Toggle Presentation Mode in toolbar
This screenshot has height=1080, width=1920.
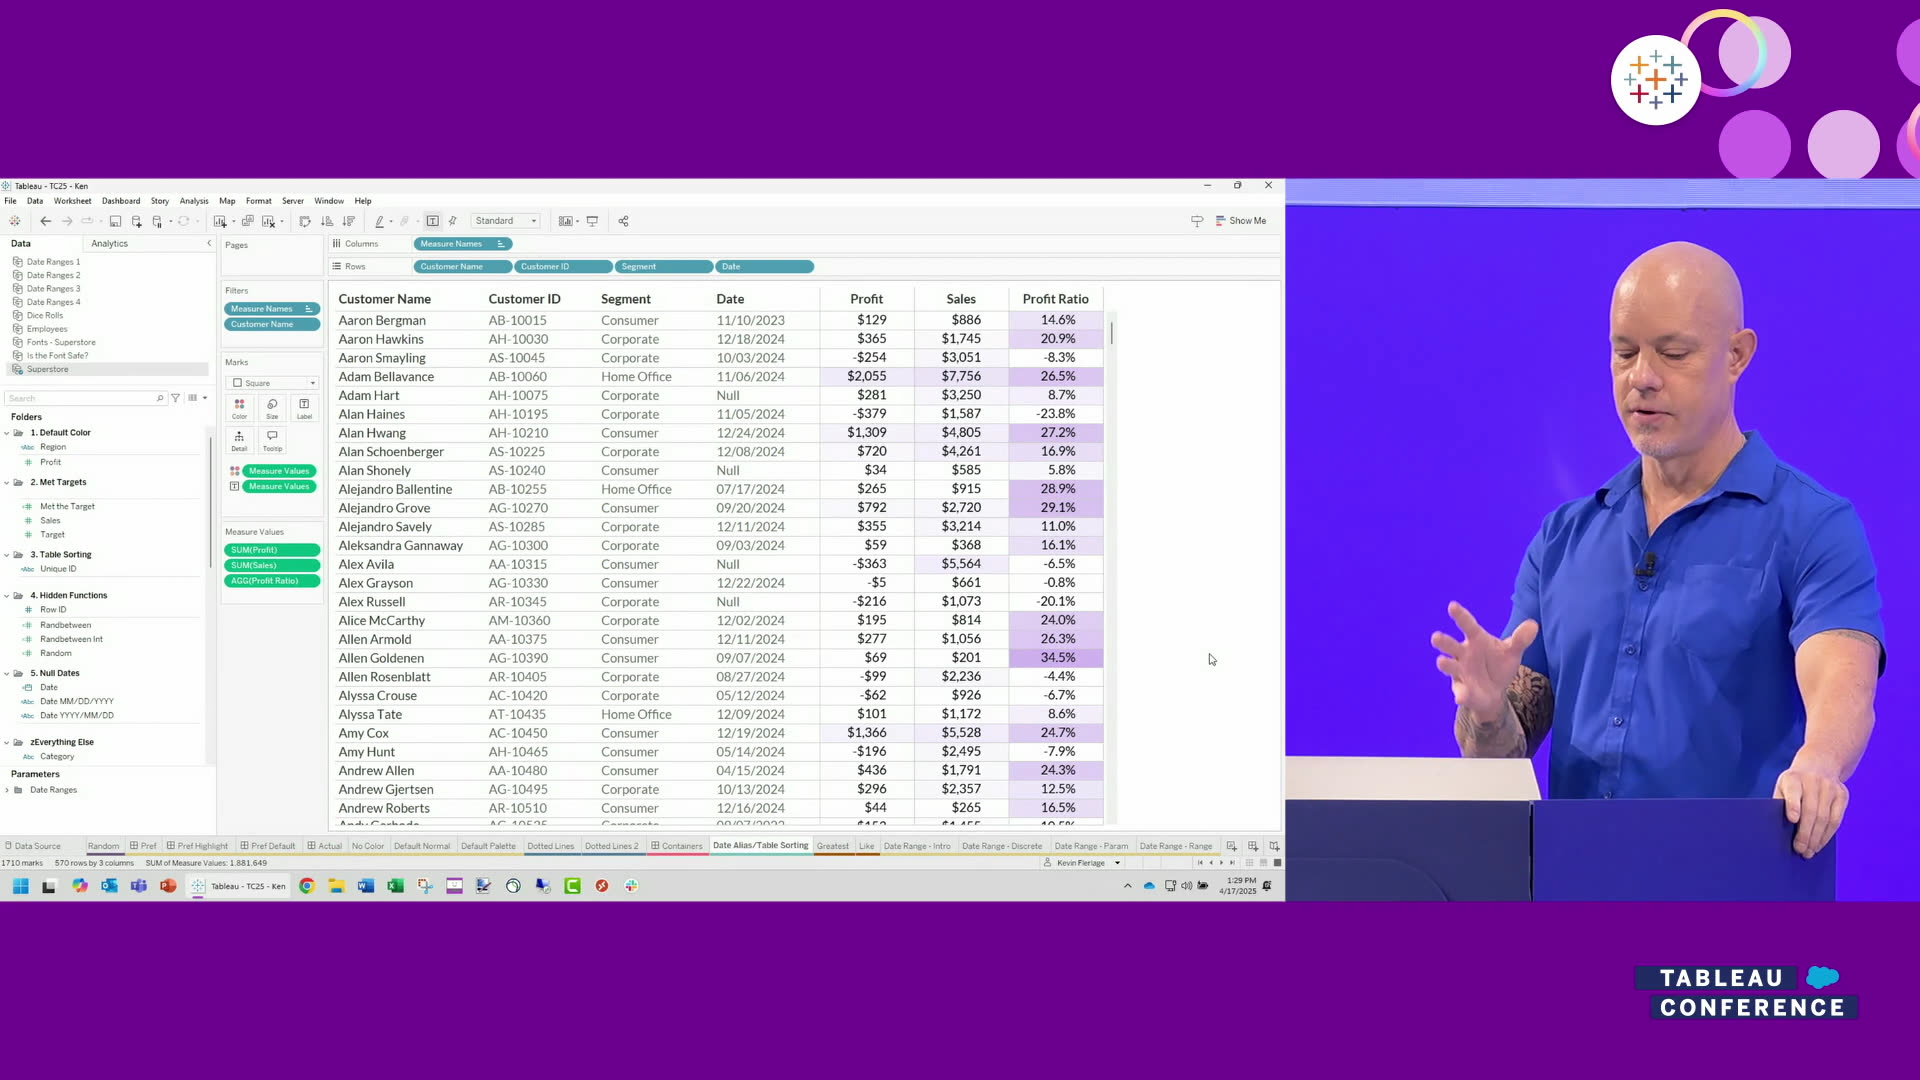tap(592, 221)
